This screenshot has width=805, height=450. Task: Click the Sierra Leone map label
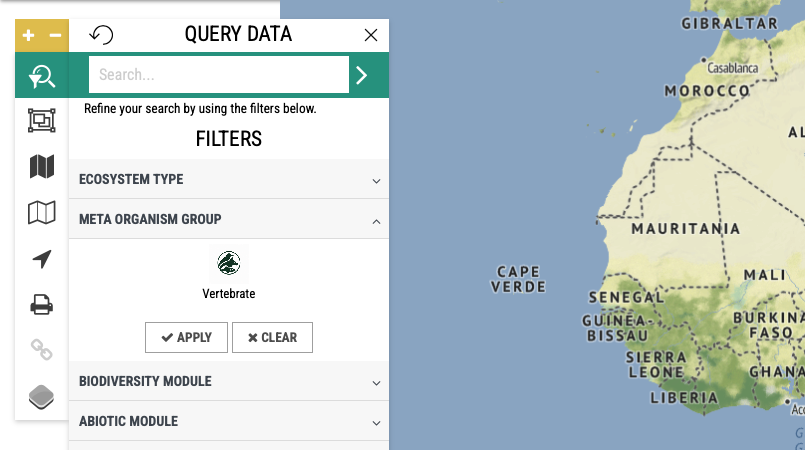pyautogui.click(x=656, y=365)
